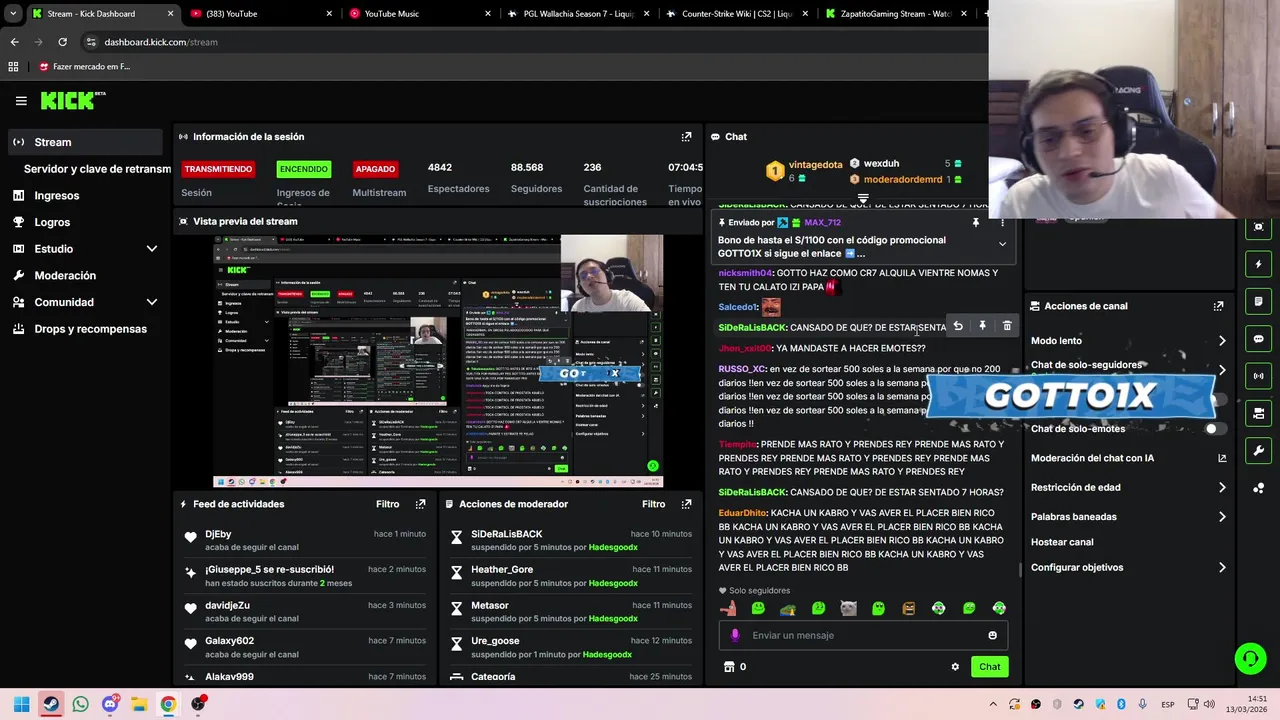Open Moderación in the left sidebar

click(x=65, y=275)
